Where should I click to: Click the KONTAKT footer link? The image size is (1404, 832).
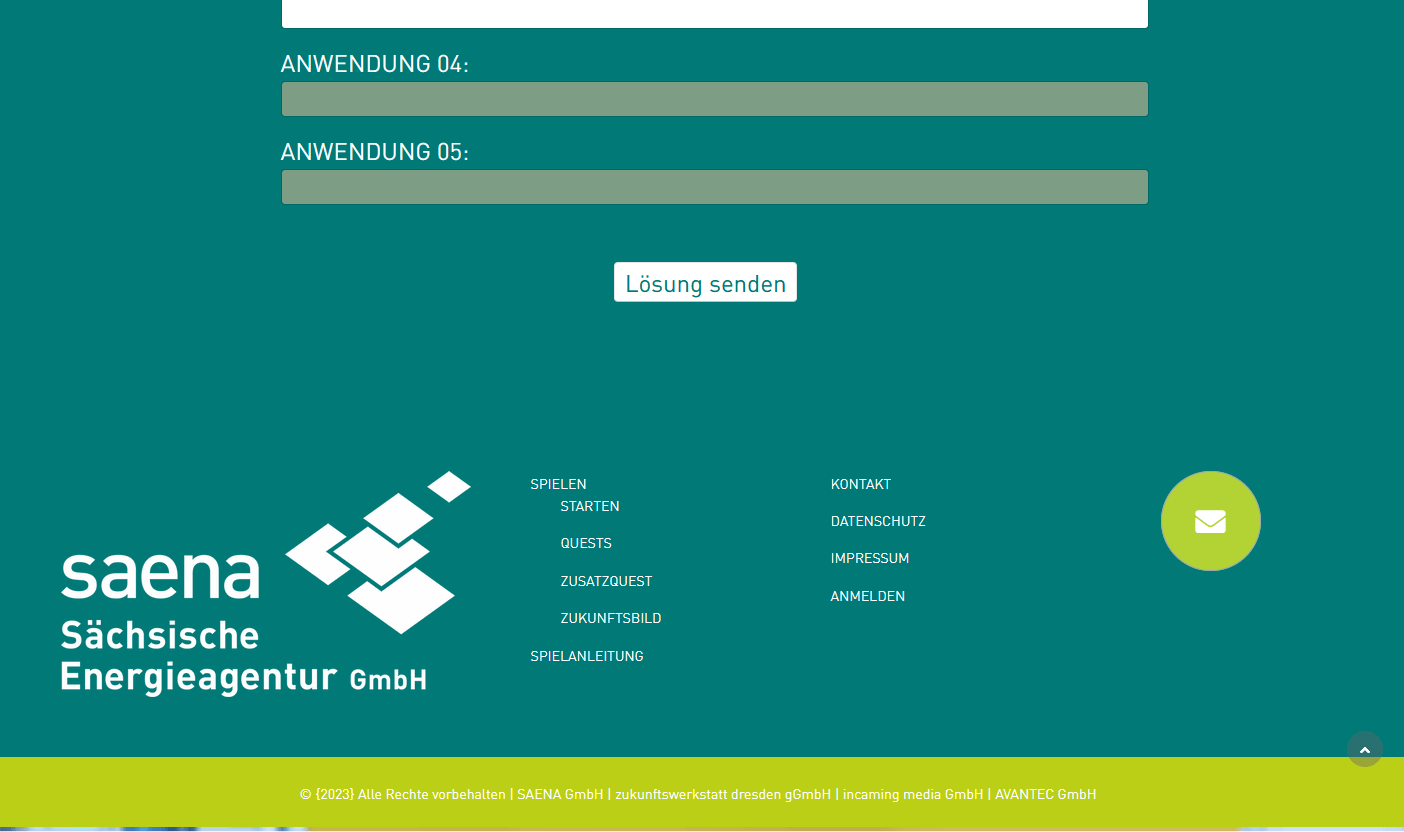coord(860,484)
